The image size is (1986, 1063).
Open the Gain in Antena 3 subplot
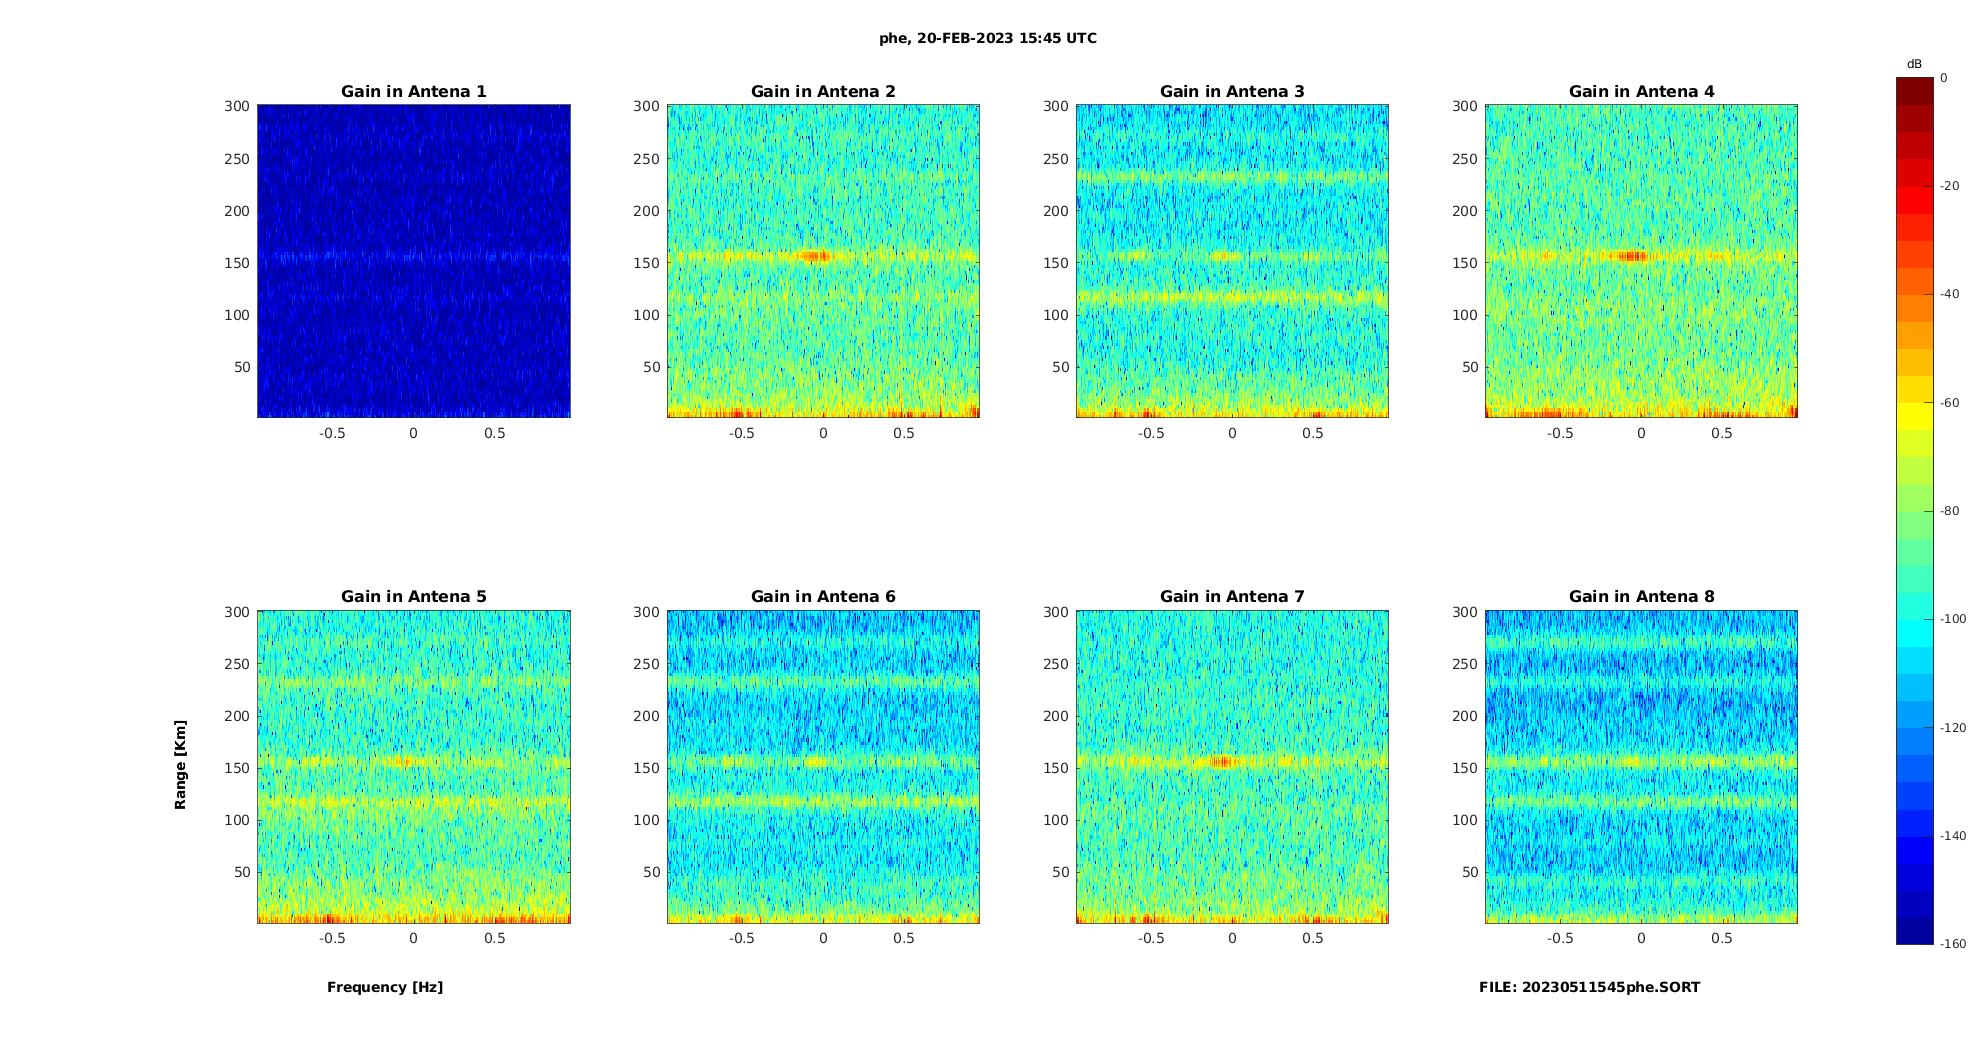coord(1232,261)
